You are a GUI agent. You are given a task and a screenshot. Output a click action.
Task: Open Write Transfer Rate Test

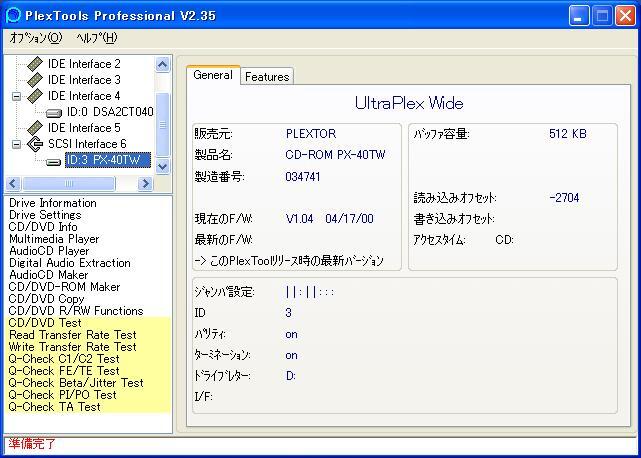tap(72, 347)
